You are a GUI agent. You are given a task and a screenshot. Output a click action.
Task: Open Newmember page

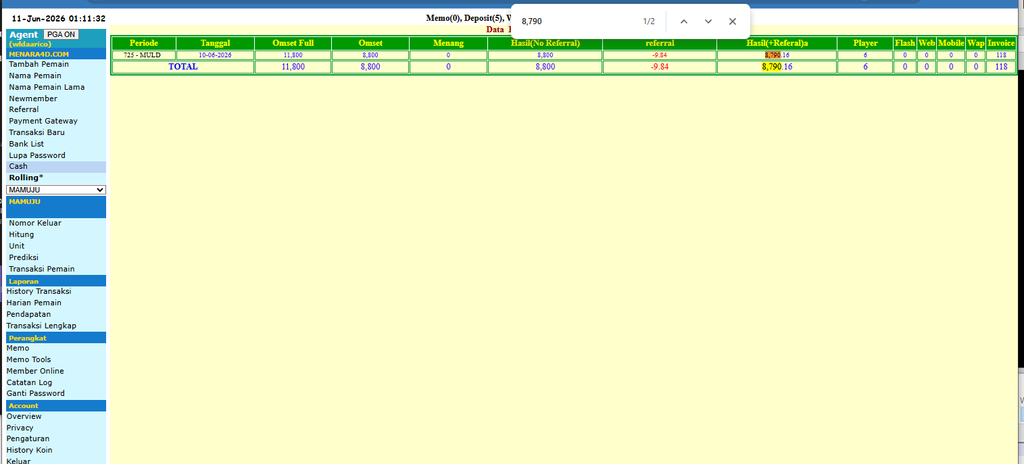click(x=33, y=99)
